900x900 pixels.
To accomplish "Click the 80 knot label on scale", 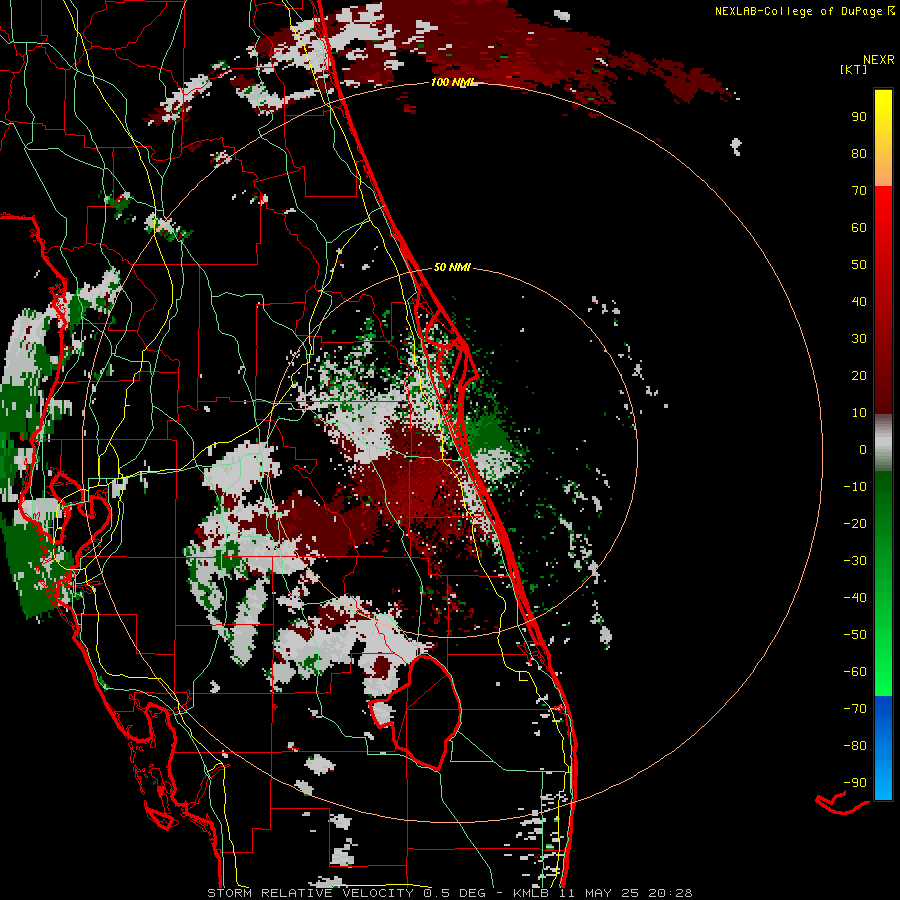I will pyautogui.click(x=859, y=154).
